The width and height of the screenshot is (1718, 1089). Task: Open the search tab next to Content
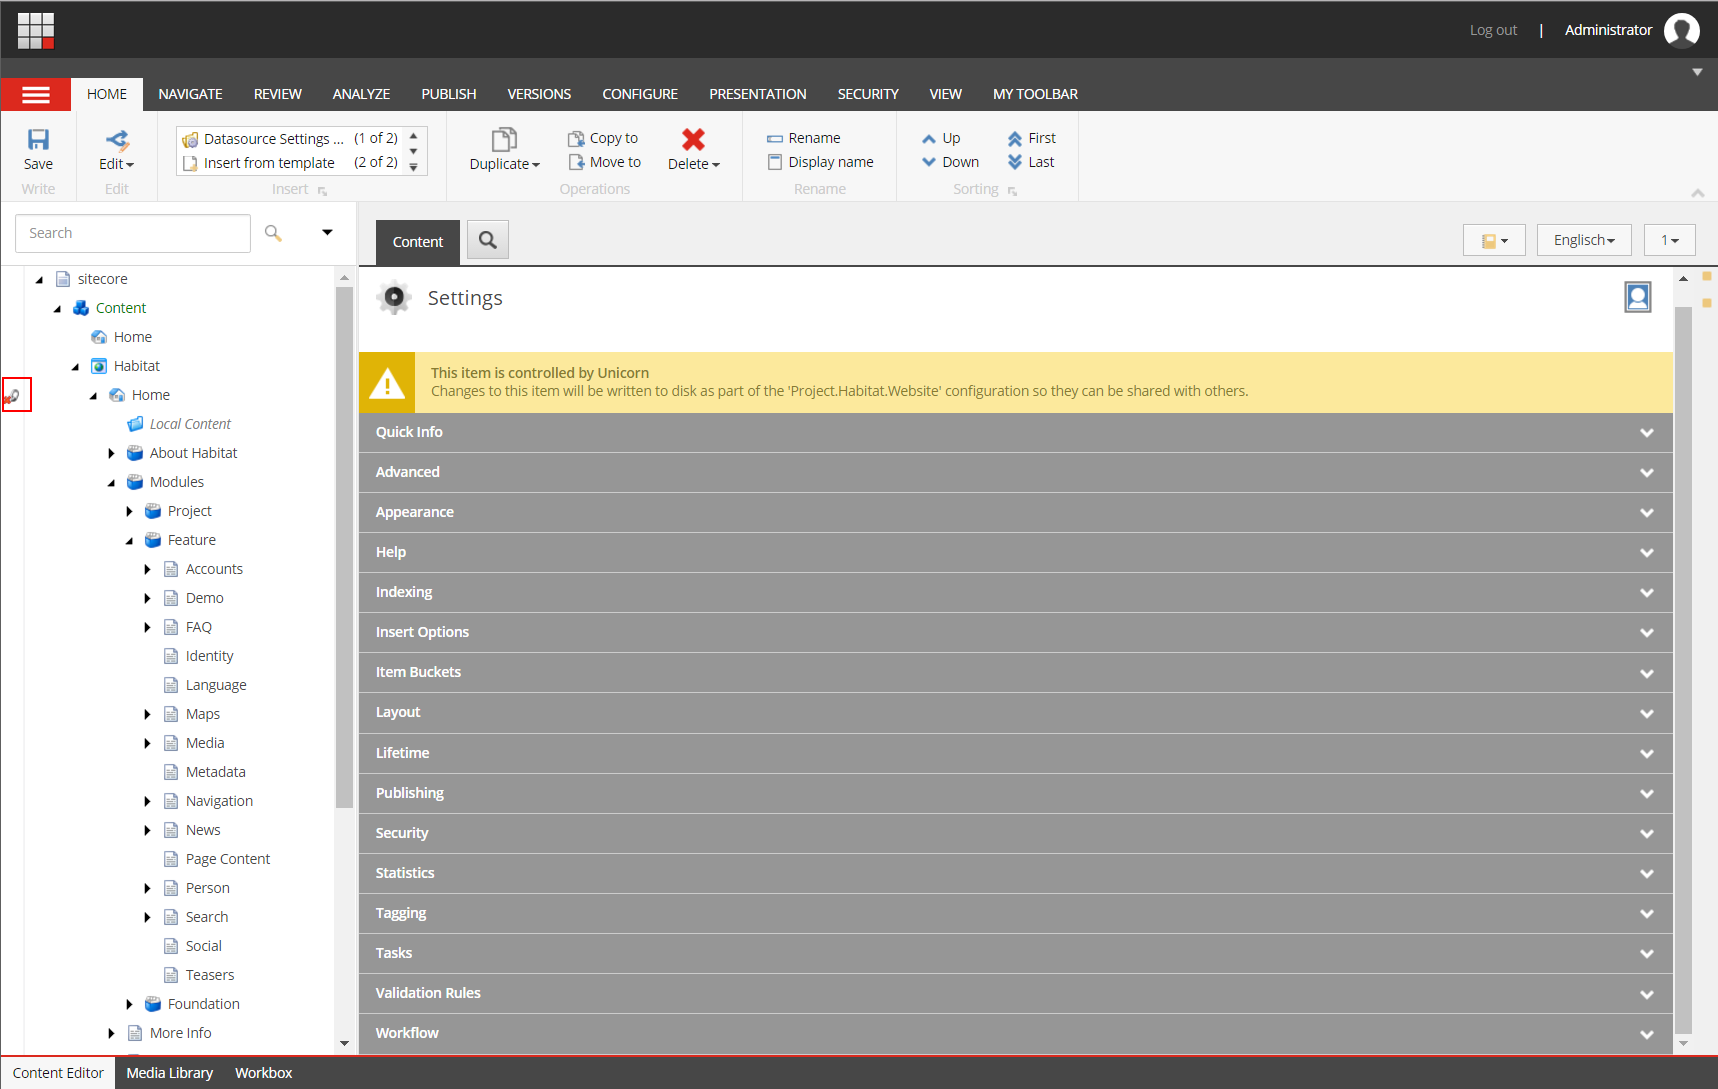pyautogui.click(x=488, y=240)
